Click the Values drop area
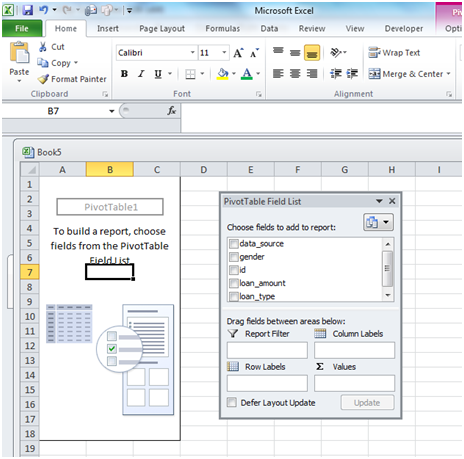 tap(354, 383)
